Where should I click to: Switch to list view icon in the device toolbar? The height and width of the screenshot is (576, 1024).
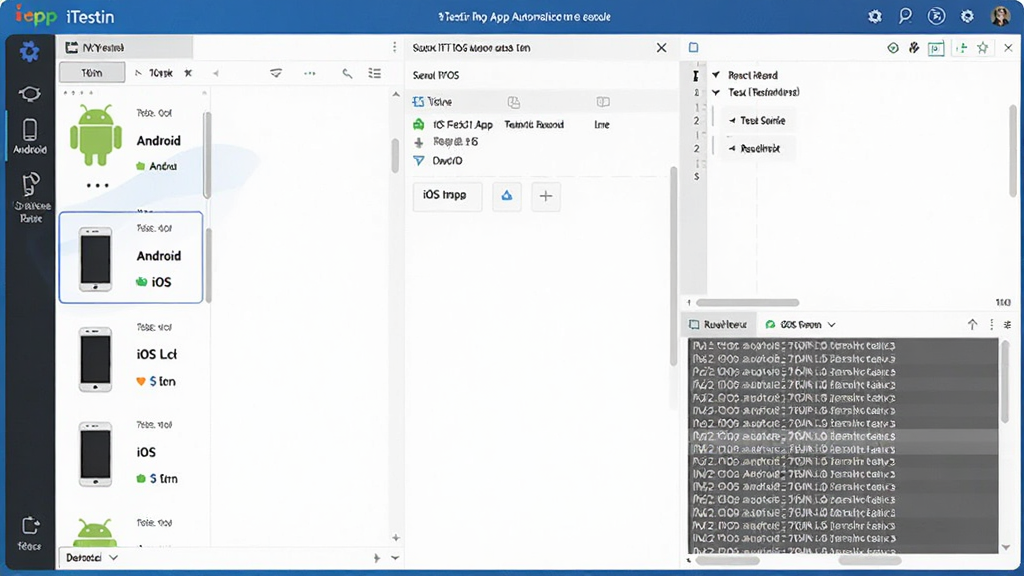375,73
